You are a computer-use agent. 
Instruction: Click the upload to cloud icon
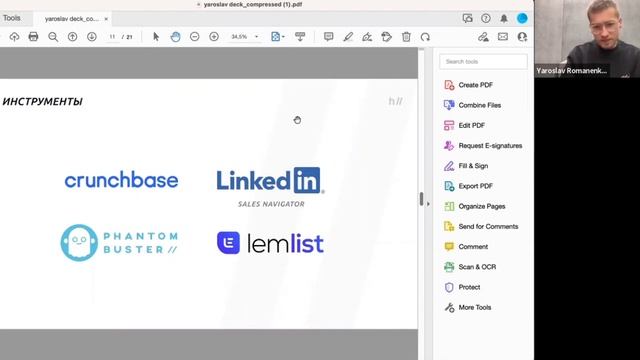click(14, 37)
